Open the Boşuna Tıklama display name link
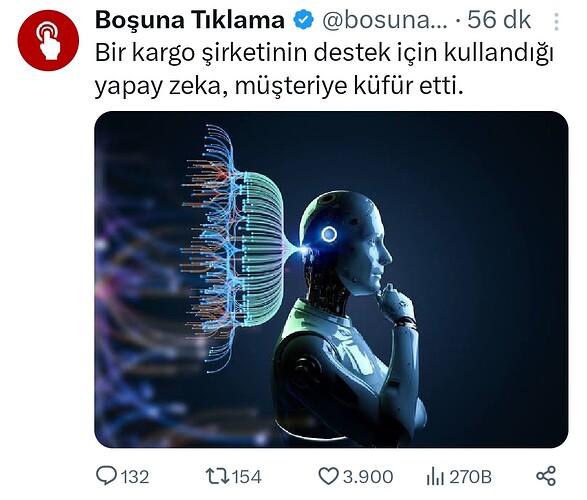Image resolution: width=587 pixels, height=500 pixels. [x=190, y=20]
